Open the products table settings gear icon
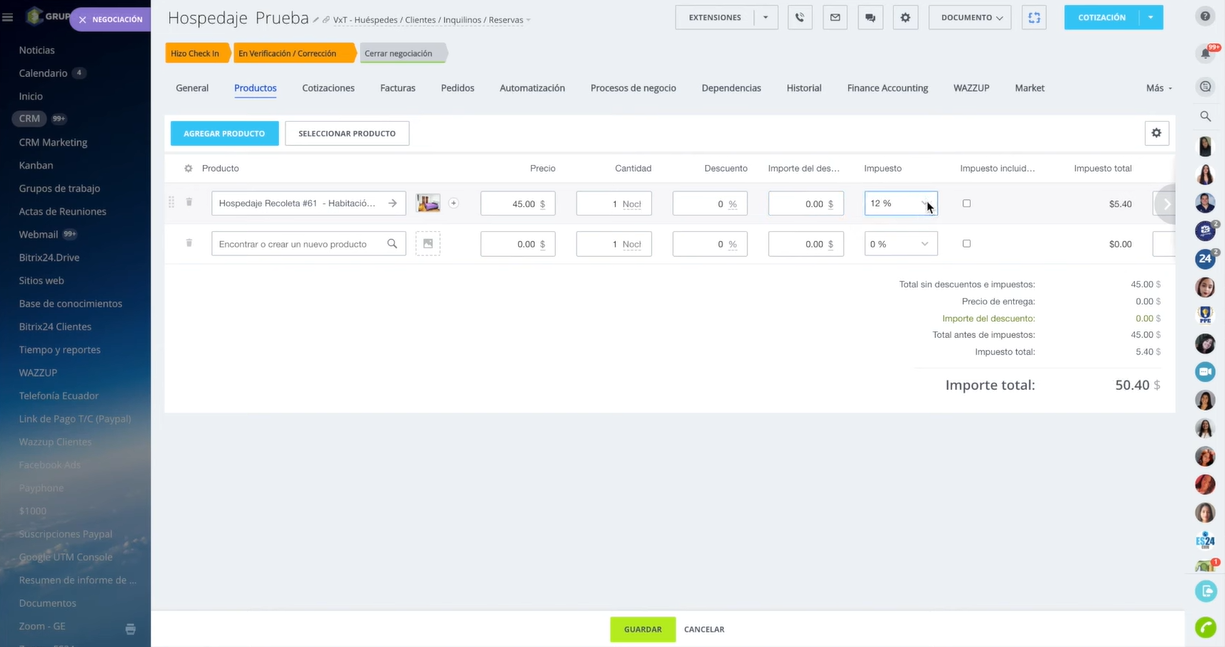The image size is (1225, 647). (1156, 132)
